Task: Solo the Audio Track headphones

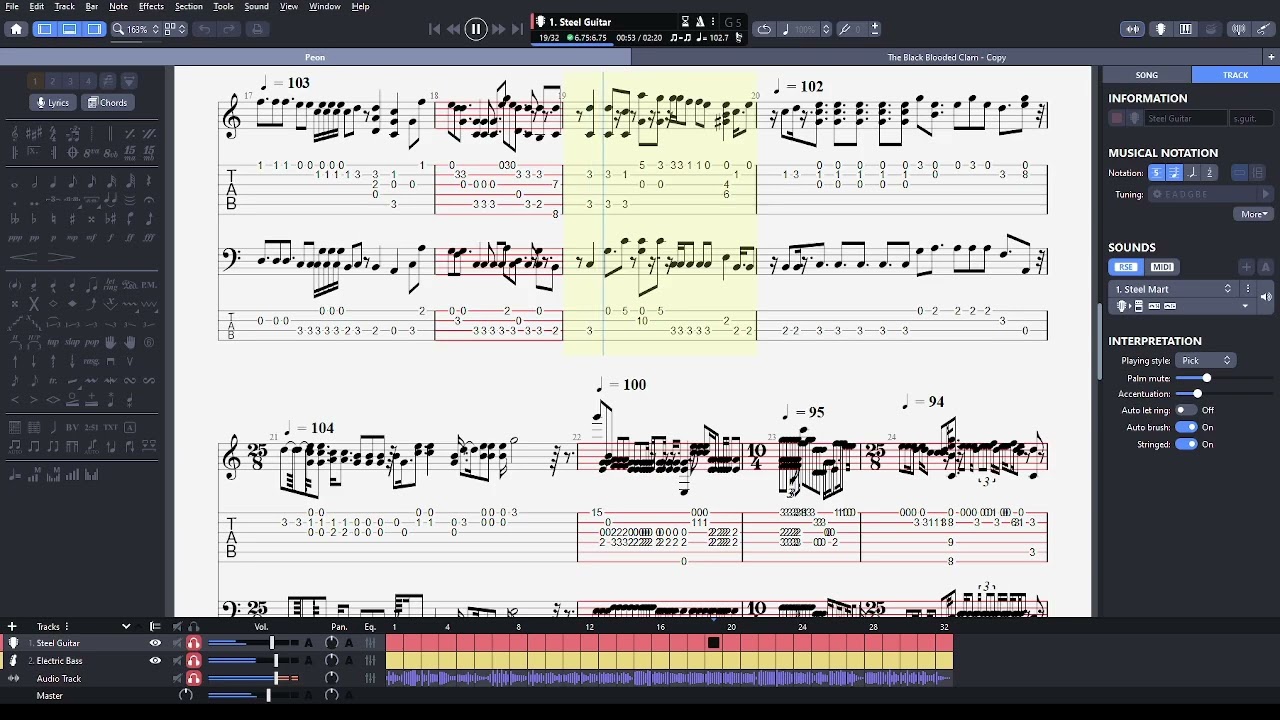Action: (x=194, y=678)
